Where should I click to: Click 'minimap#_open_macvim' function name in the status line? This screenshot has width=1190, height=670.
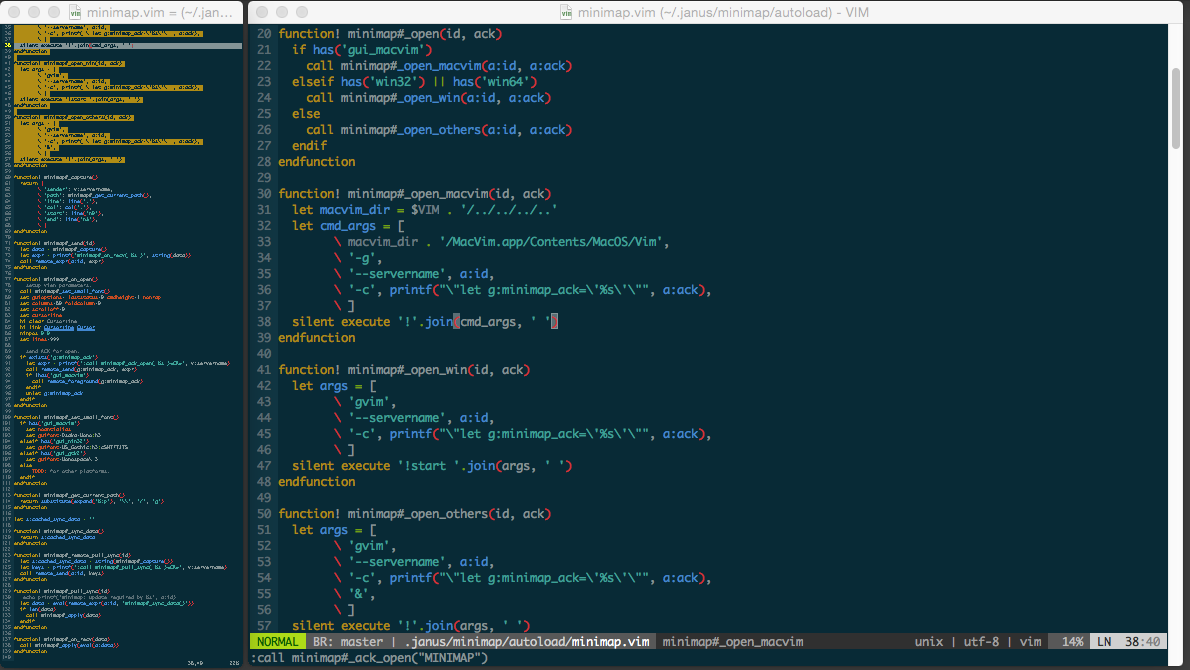(732, 642)
